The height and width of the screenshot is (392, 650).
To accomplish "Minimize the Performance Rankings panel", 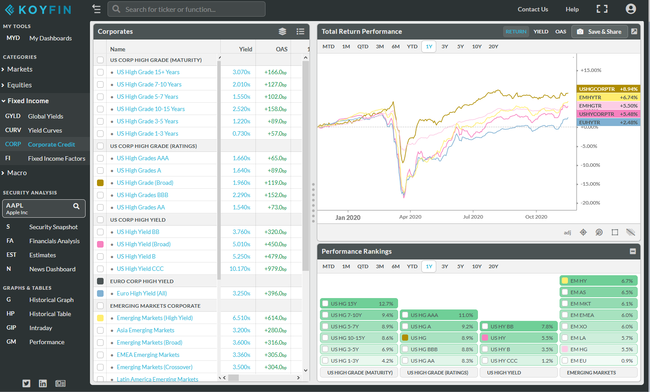I will click(x=633, y=251).
